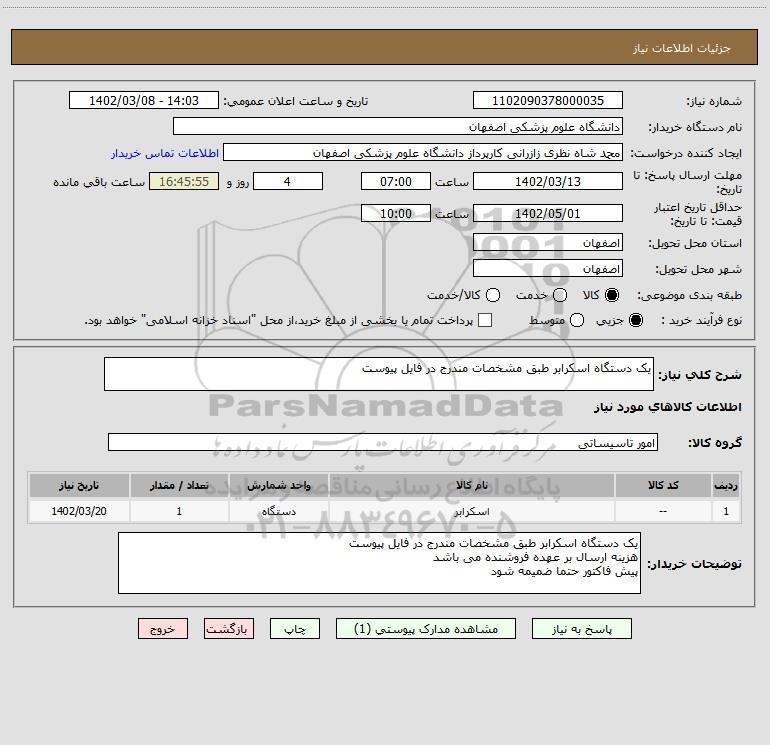Click the بازگشت back button

point(229,629)
